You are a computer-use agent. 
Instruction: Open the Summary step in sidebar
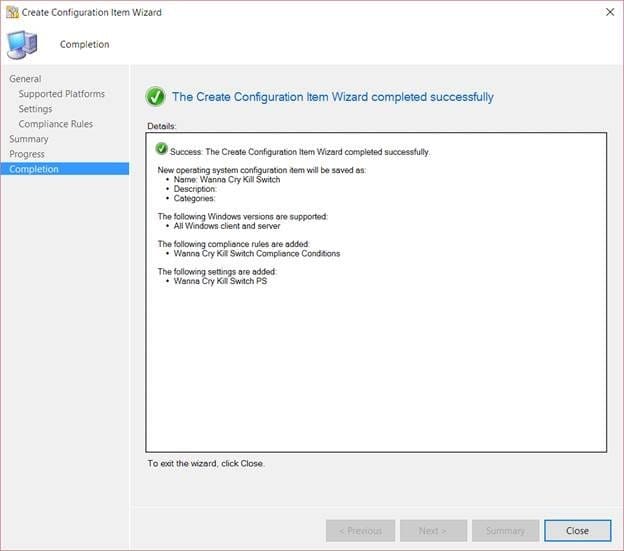(x=29, y=139)
